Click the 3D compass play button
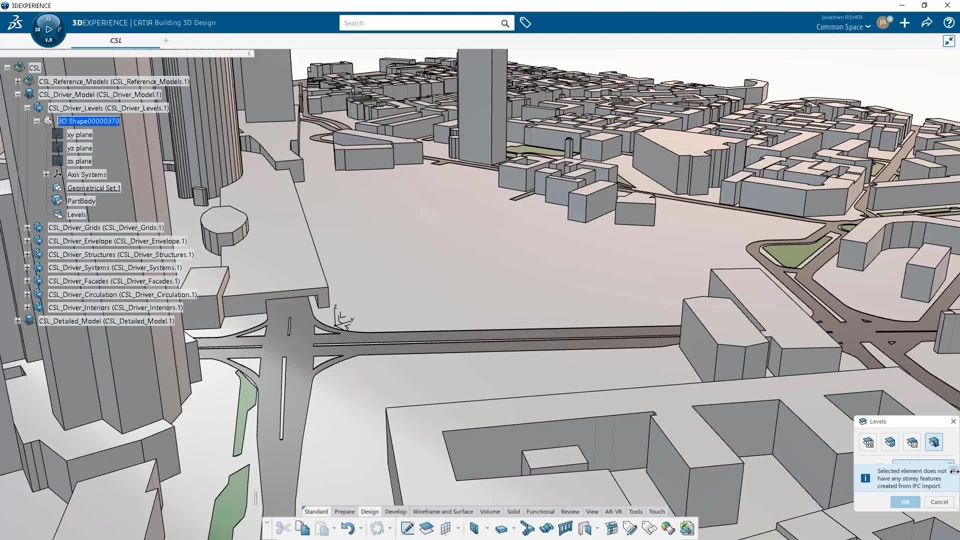Viewport: 960px width, 540px height. coord(48,29)
